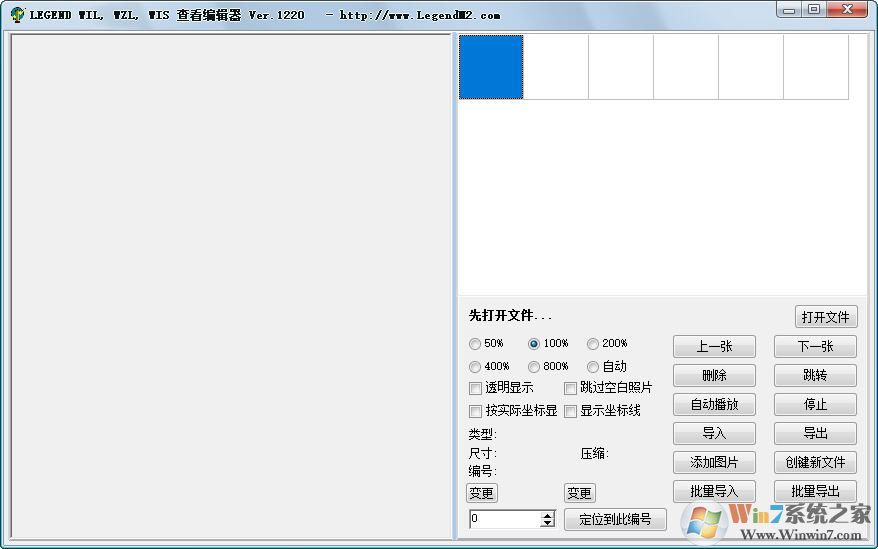Go to previous image with 上一张
This screenshot has width=878, height=549.
714,346
